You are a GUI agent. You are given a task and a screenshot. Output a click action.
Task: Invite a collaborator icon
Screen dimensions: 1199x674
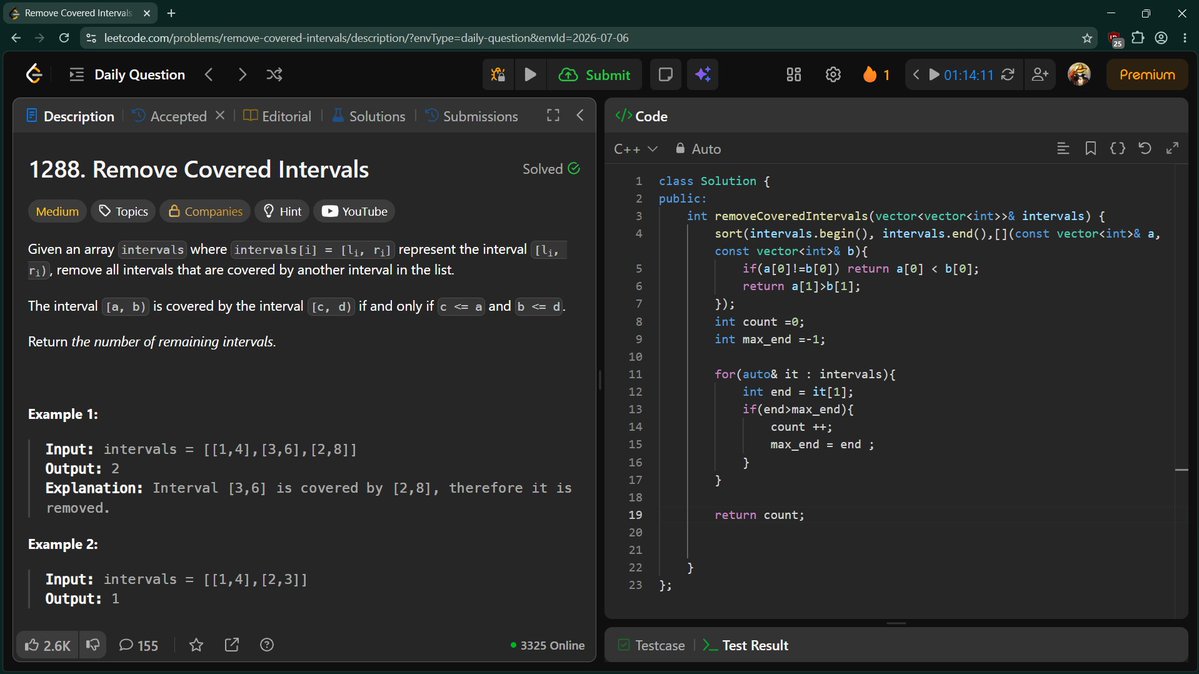(1040, 74)
